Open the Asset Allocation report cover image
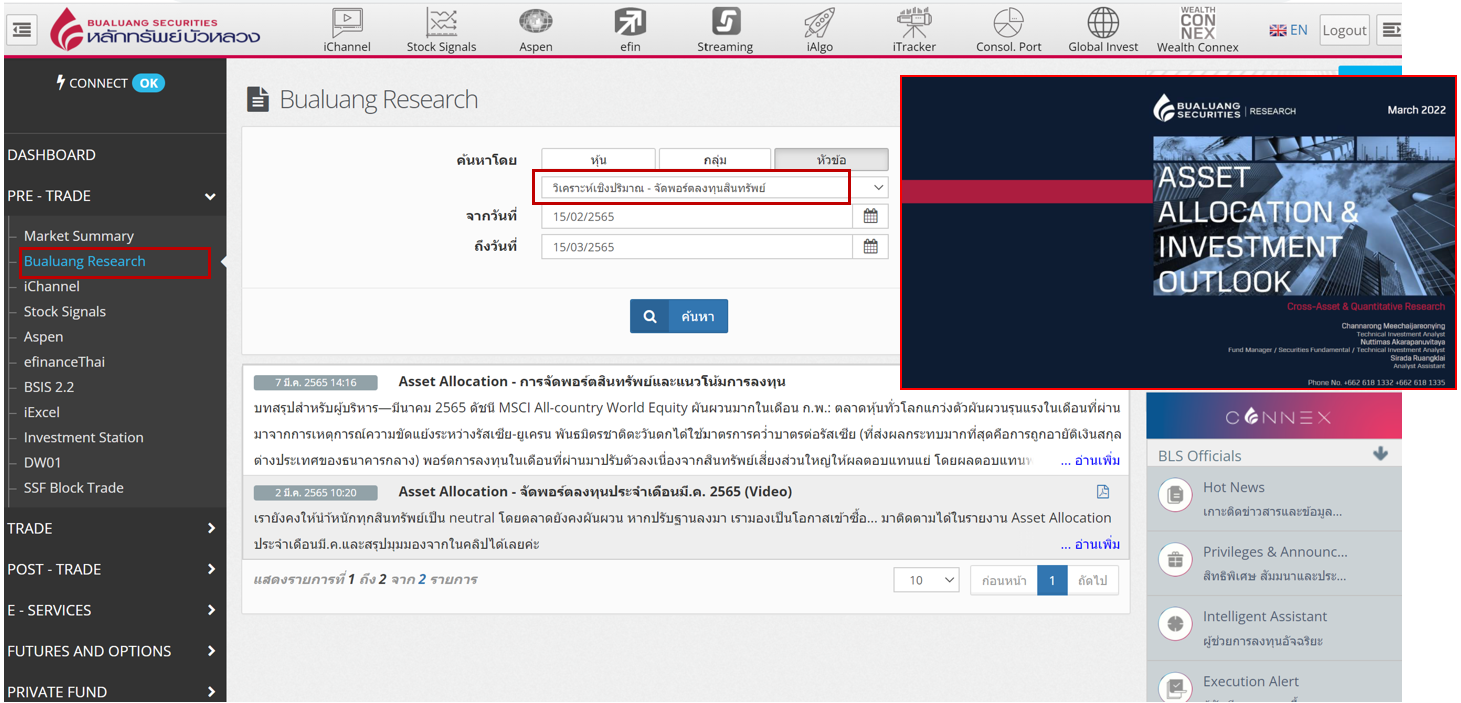The height and width of the screenshot is (703, 1461). [x=1178, y=232]
